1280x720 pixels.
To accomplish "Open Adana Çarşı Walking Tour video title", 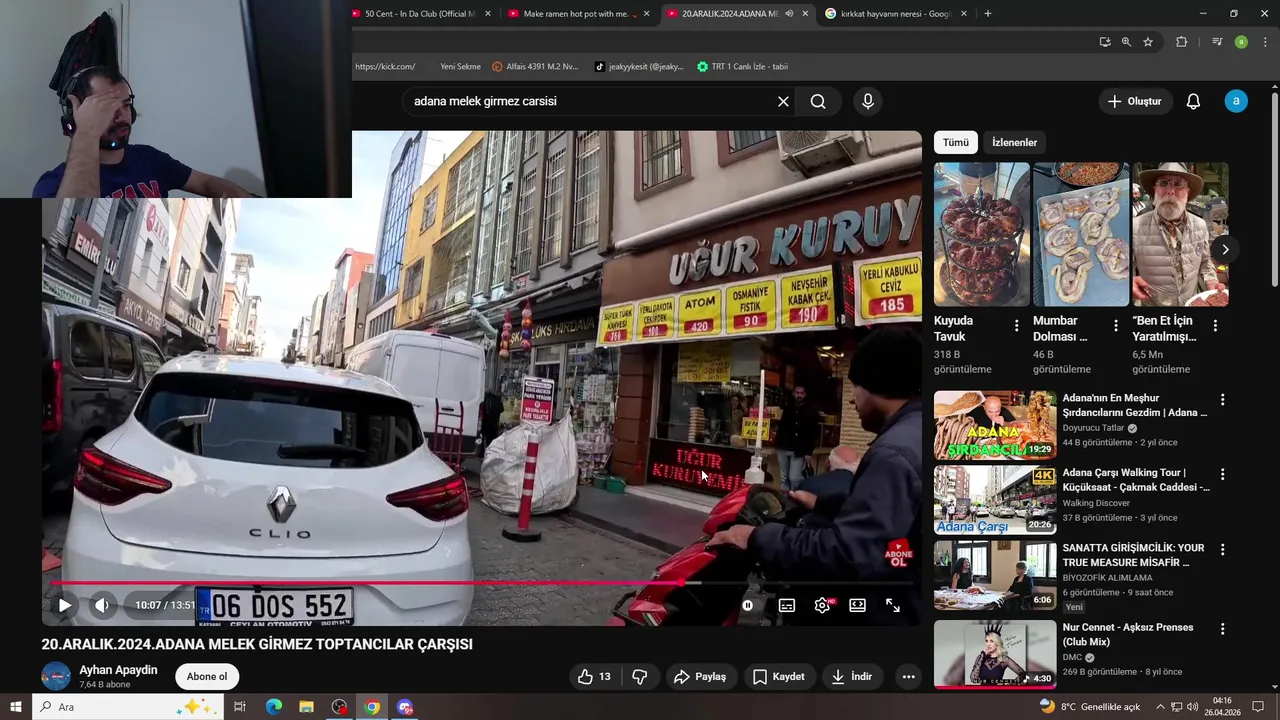I will pyautogui.click(x=1136, y=480).
